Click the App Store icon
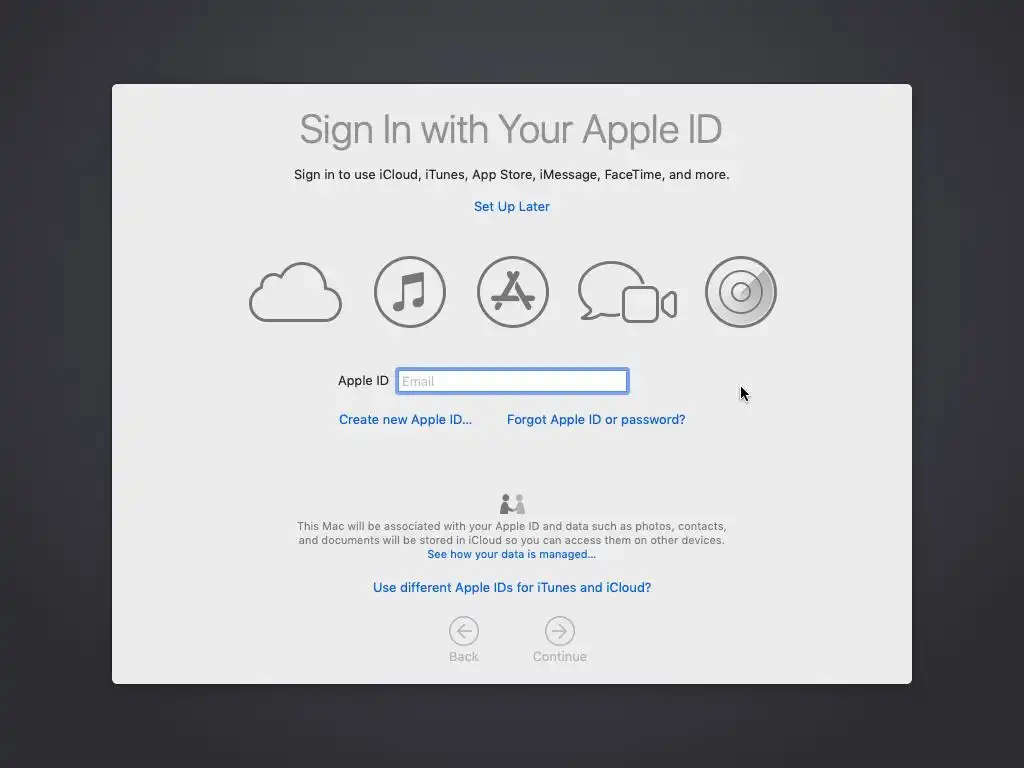The image size is (1024, 768). click(513, 292)
